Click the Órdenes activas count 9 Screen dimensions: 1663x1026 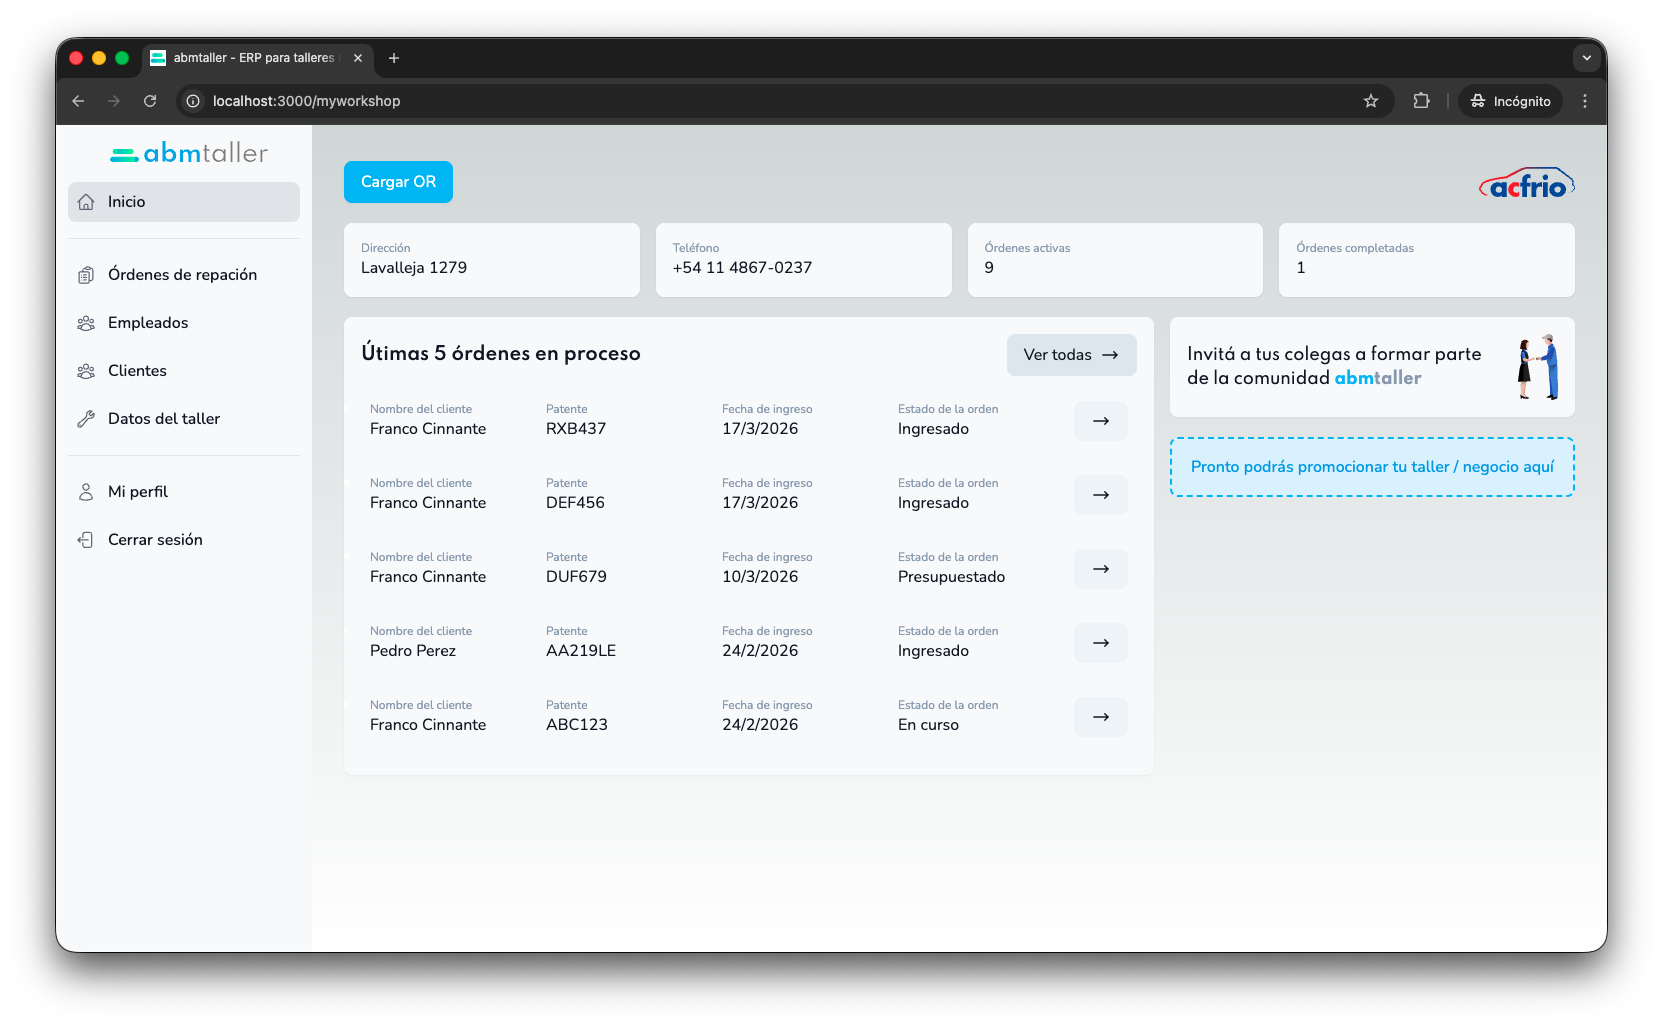pos(989,268)
